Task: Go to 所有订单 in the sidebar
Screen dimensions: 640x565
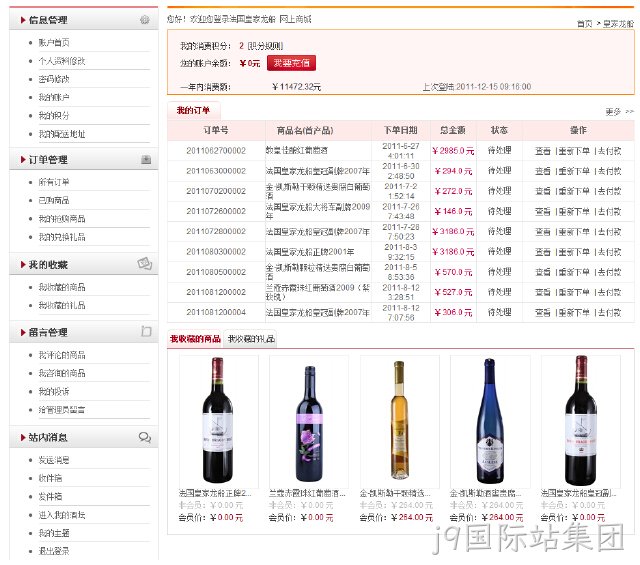Action: pyautogui.click(x=54, y=182)
